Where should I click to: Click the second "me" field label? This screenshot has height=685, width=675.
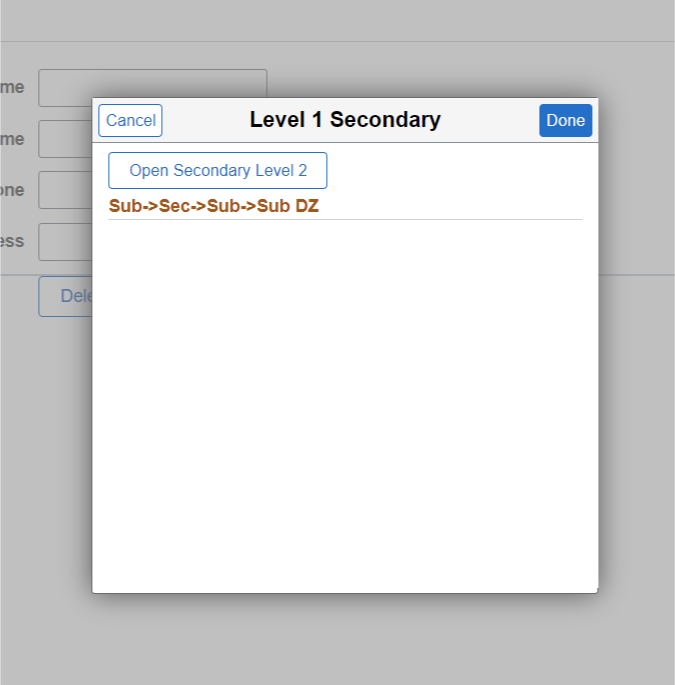point(12,139)
